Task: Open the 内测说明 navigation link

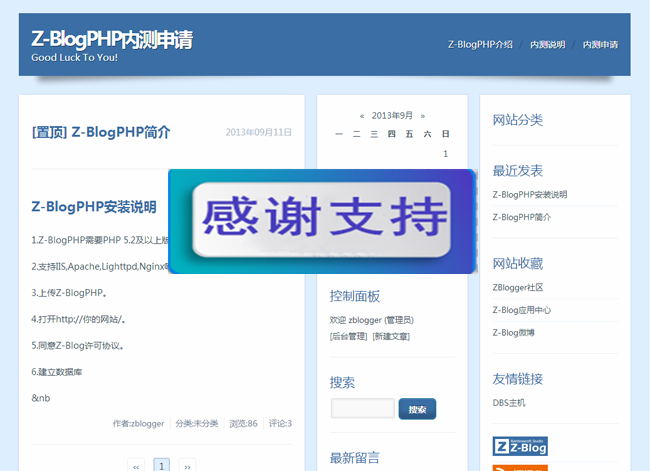Action: pyautogui.click(x=548, y=44)
